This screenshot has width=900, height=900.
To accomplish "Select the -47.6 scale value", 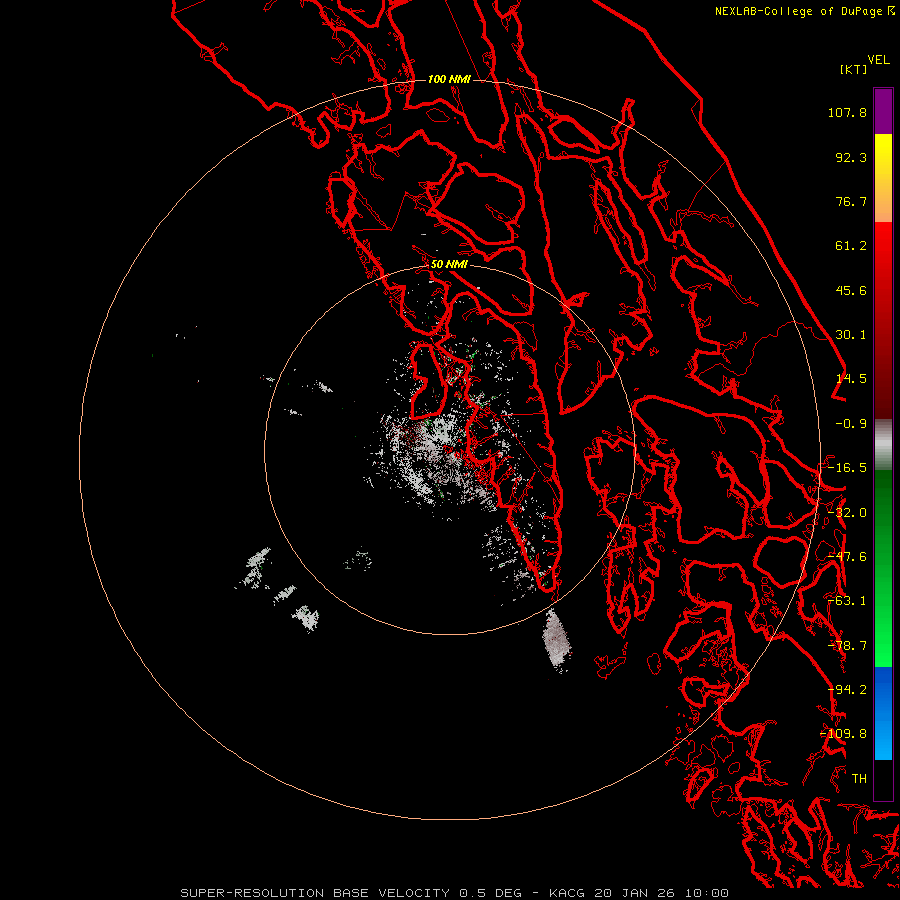I will [x=847, y=557].
